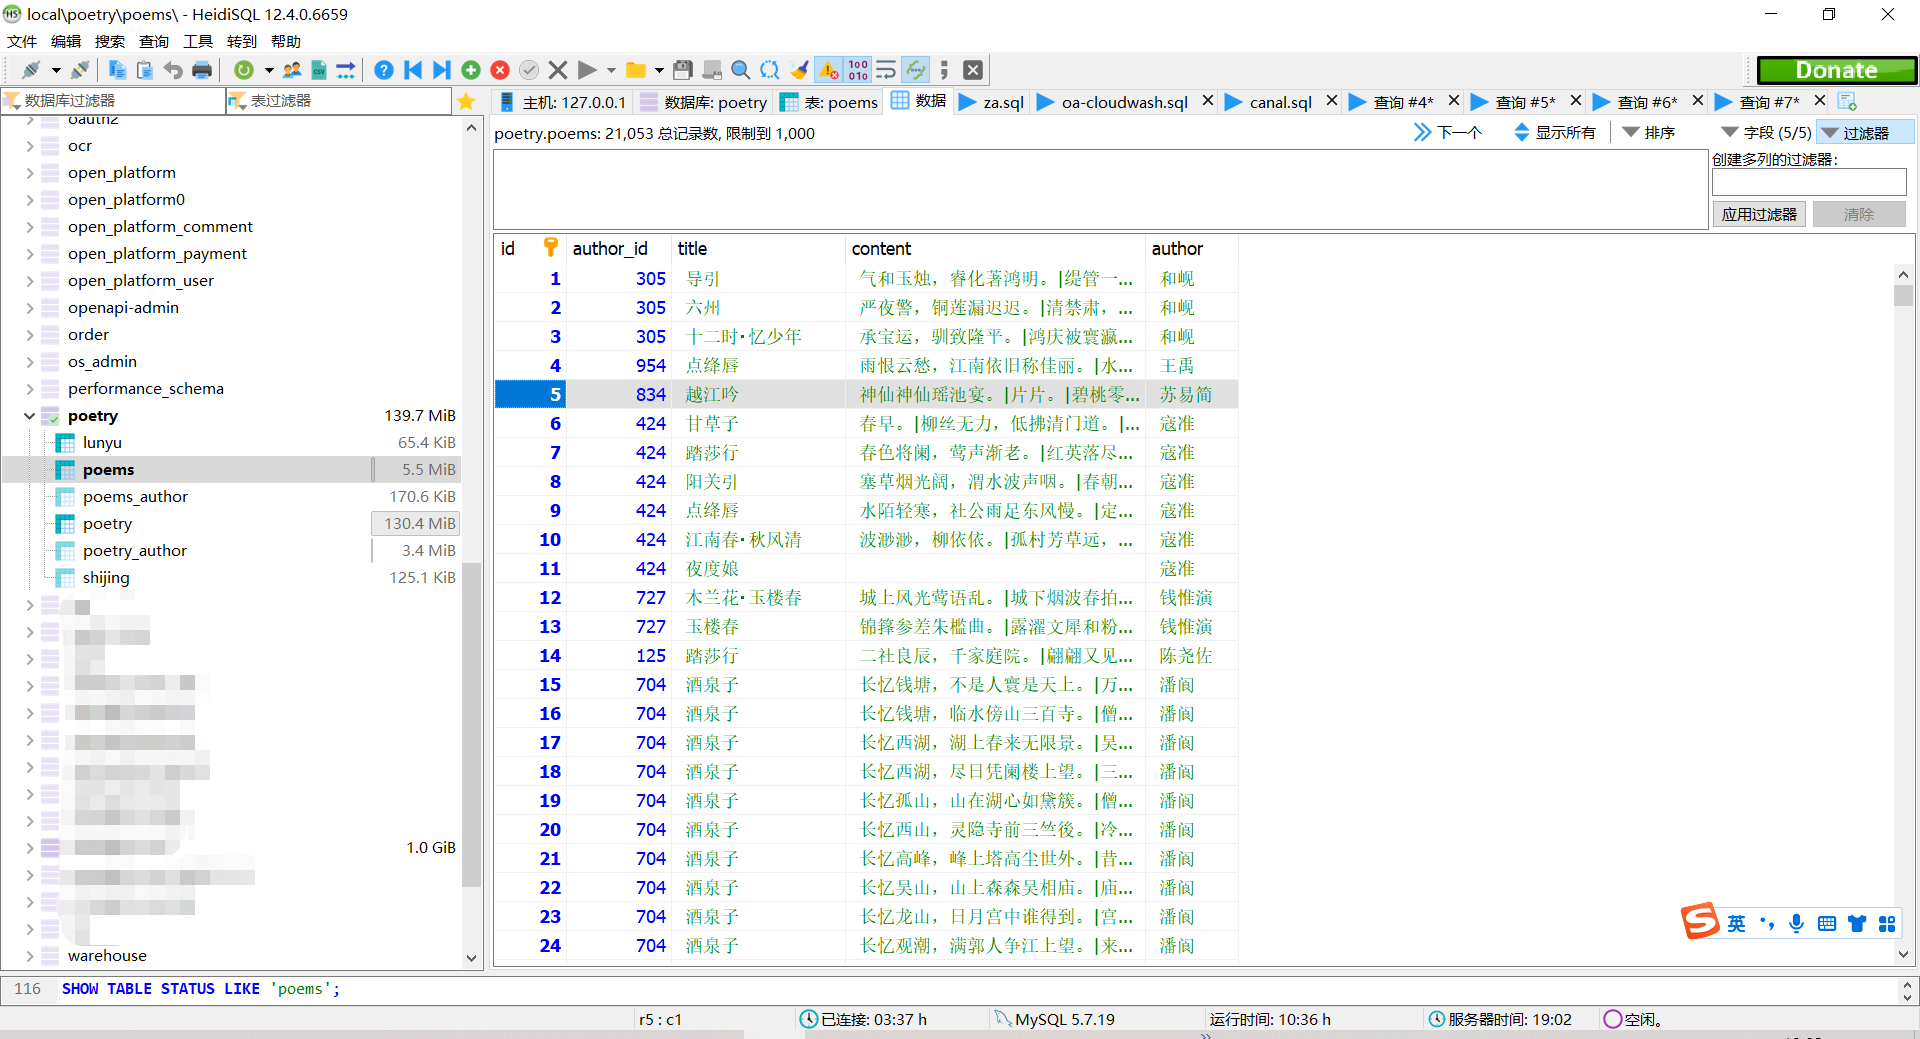Screen dimensions: 1920x1039
Task: Expand the open_platform database node
Action: [29, 173]
